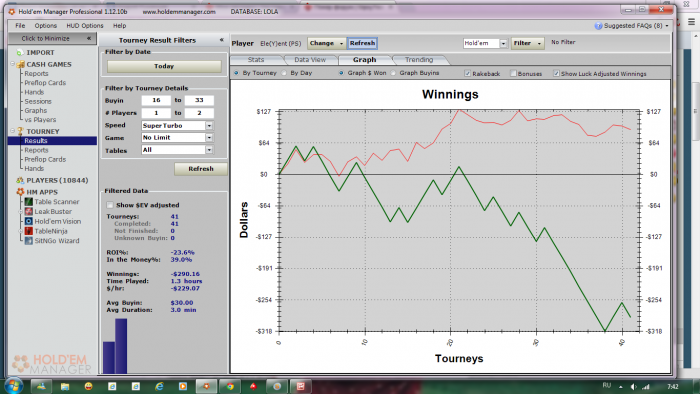Switch to the Trending tab
Viewport: 700px width, 394px height.
click(419, 60)
